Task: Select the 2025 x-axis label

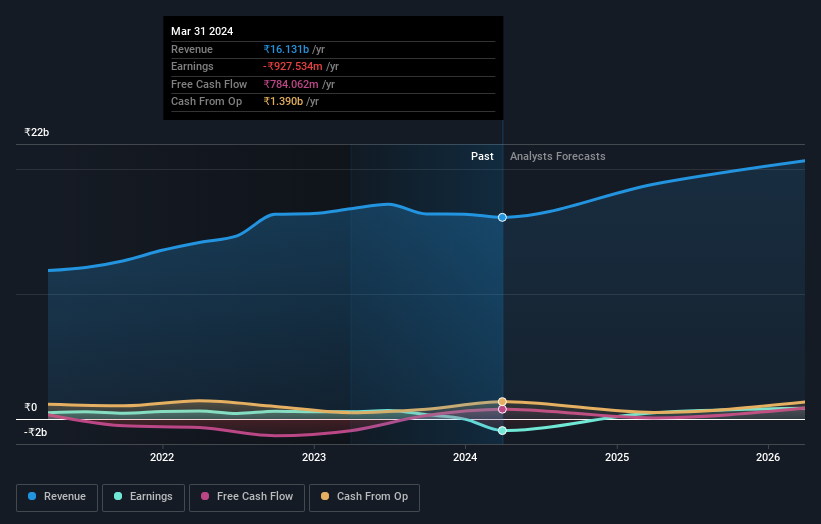Action: (617, 458)
